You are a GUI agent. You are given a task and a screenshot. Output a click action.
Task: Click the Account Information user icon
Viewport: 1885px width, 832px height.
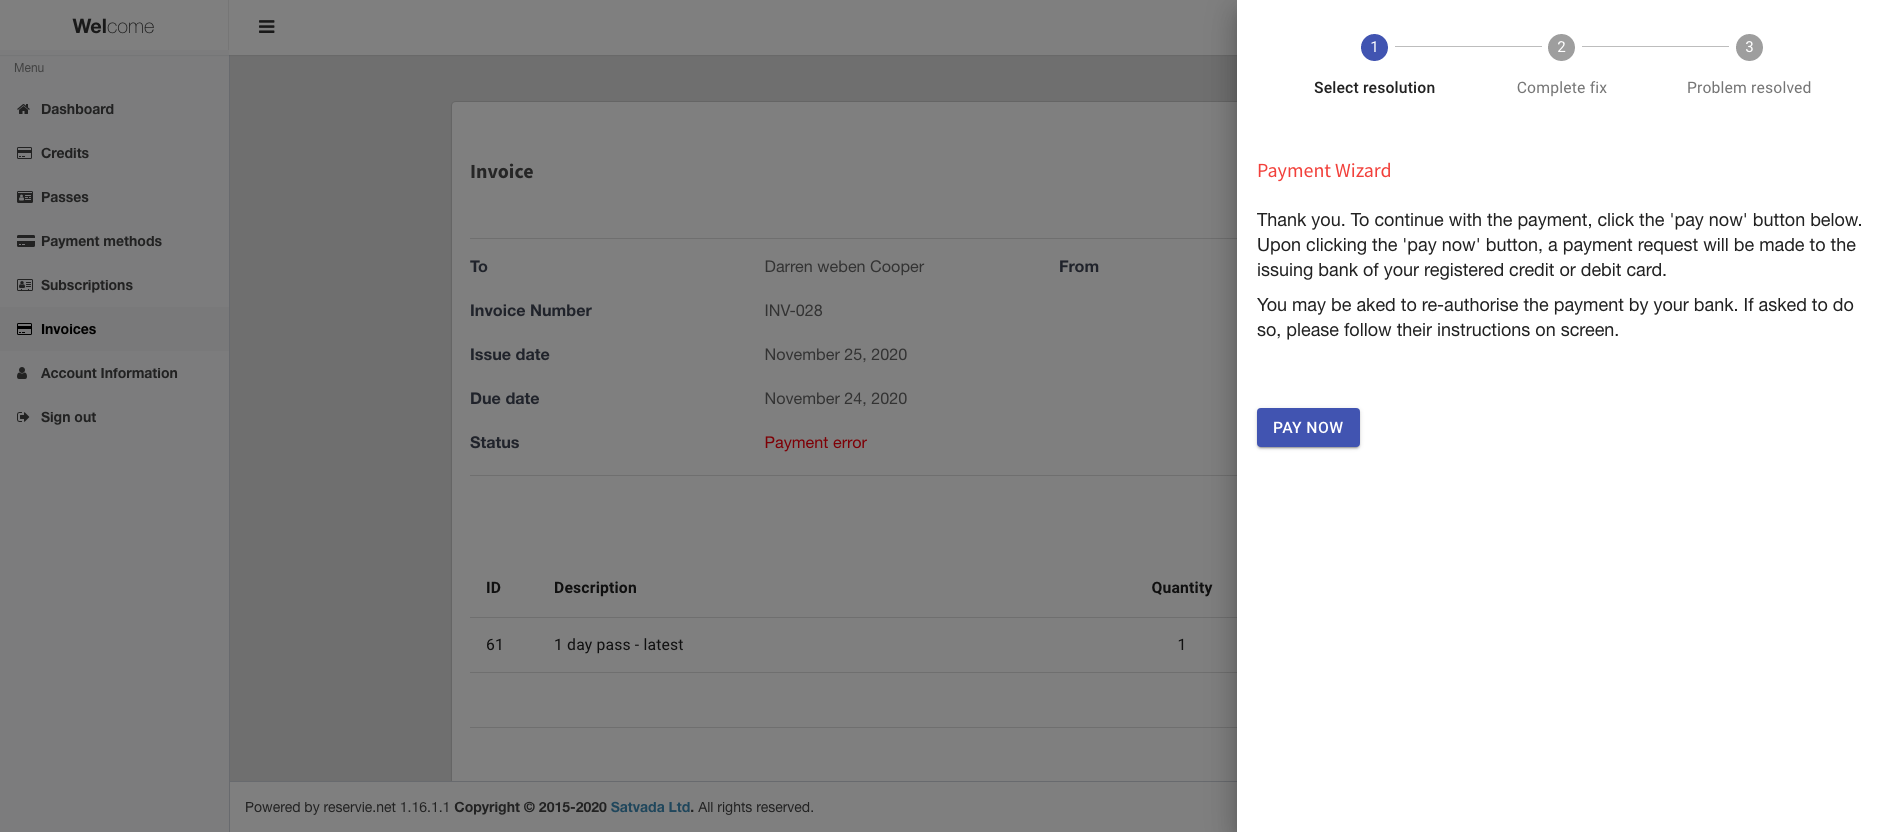pos(22,373)
